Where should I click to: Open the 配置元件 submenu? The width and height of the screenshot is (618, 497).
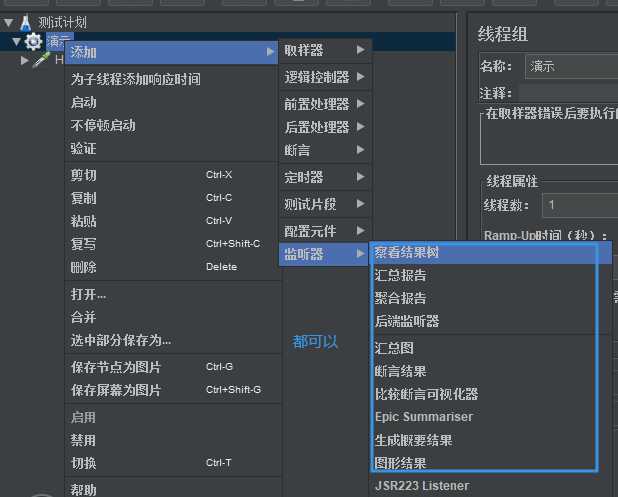(x=325, y=231)
